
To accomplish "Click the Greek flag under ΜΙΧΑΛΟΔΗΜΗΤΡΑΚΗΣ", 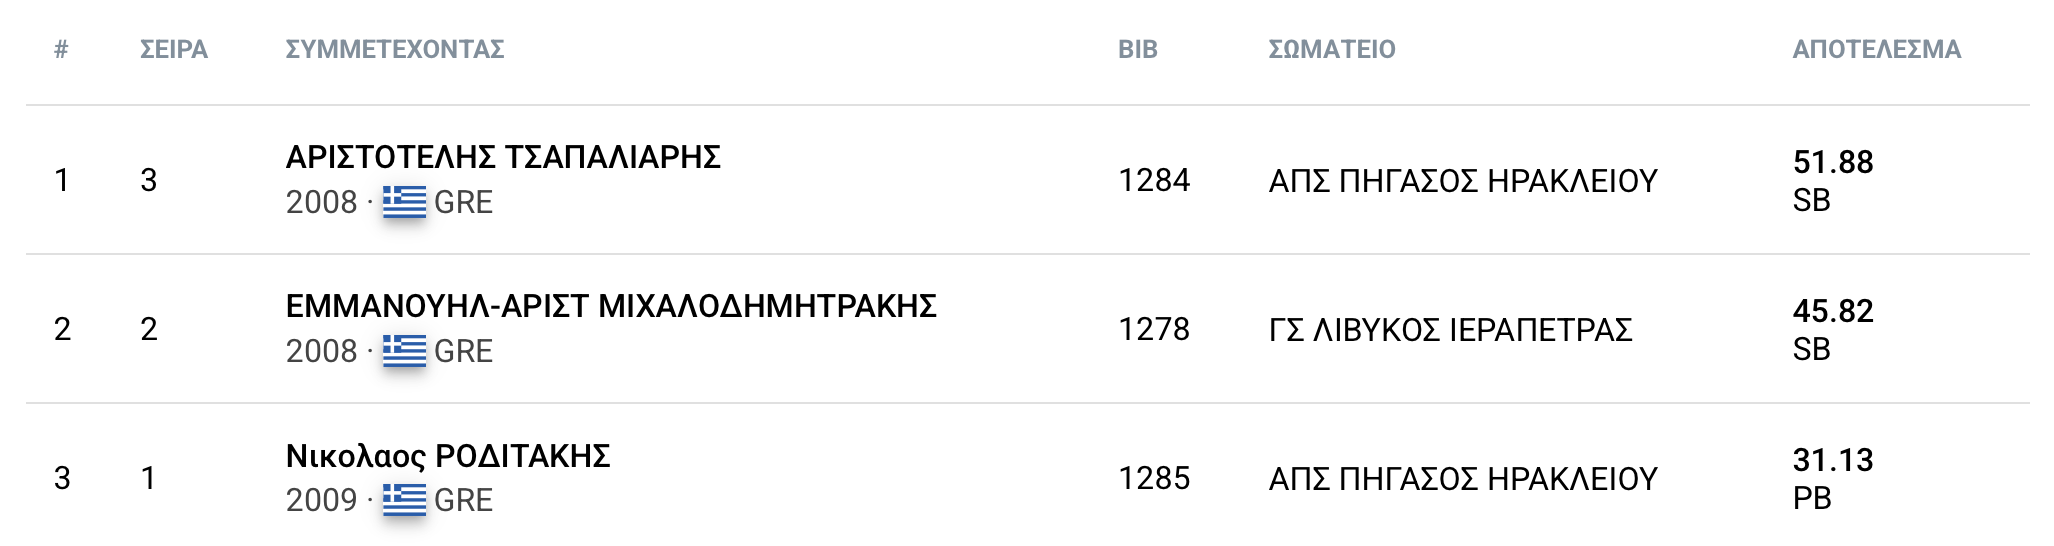I will (404, 351).
